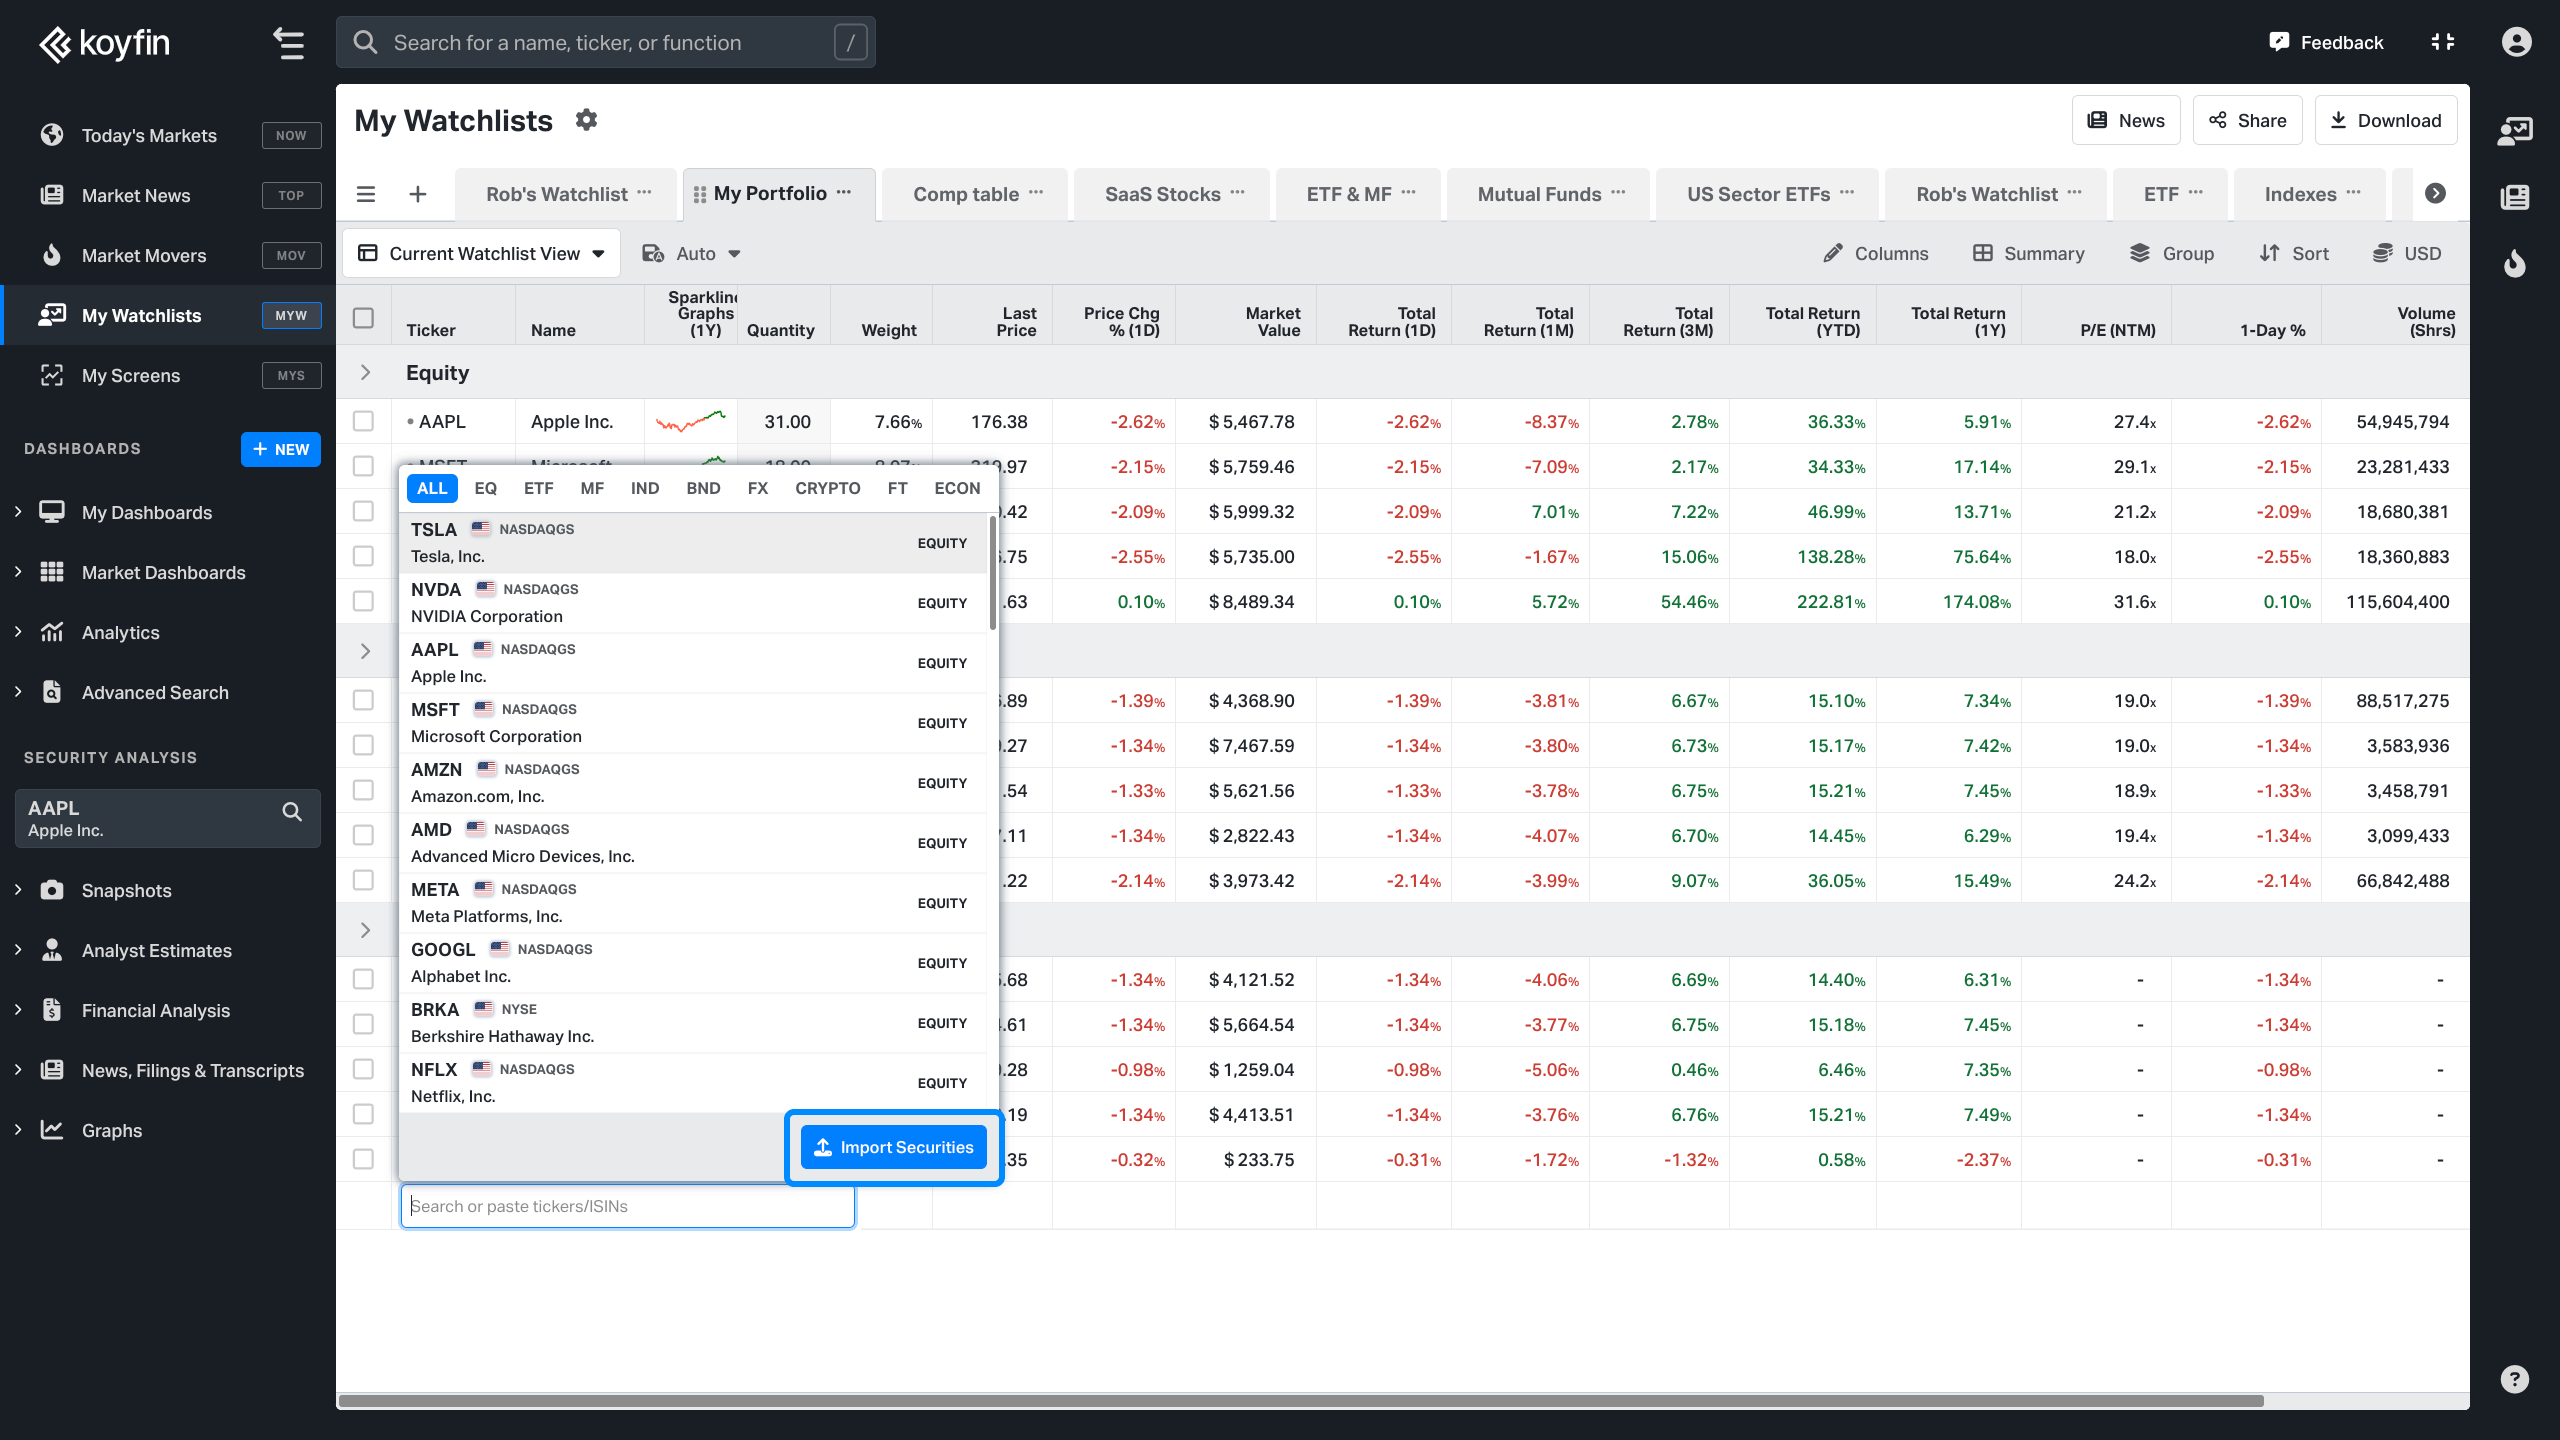Select TSLA Tesla, Inc. from search results
The height and width of the screenshot is (1440, 2560).
point(692,543)
